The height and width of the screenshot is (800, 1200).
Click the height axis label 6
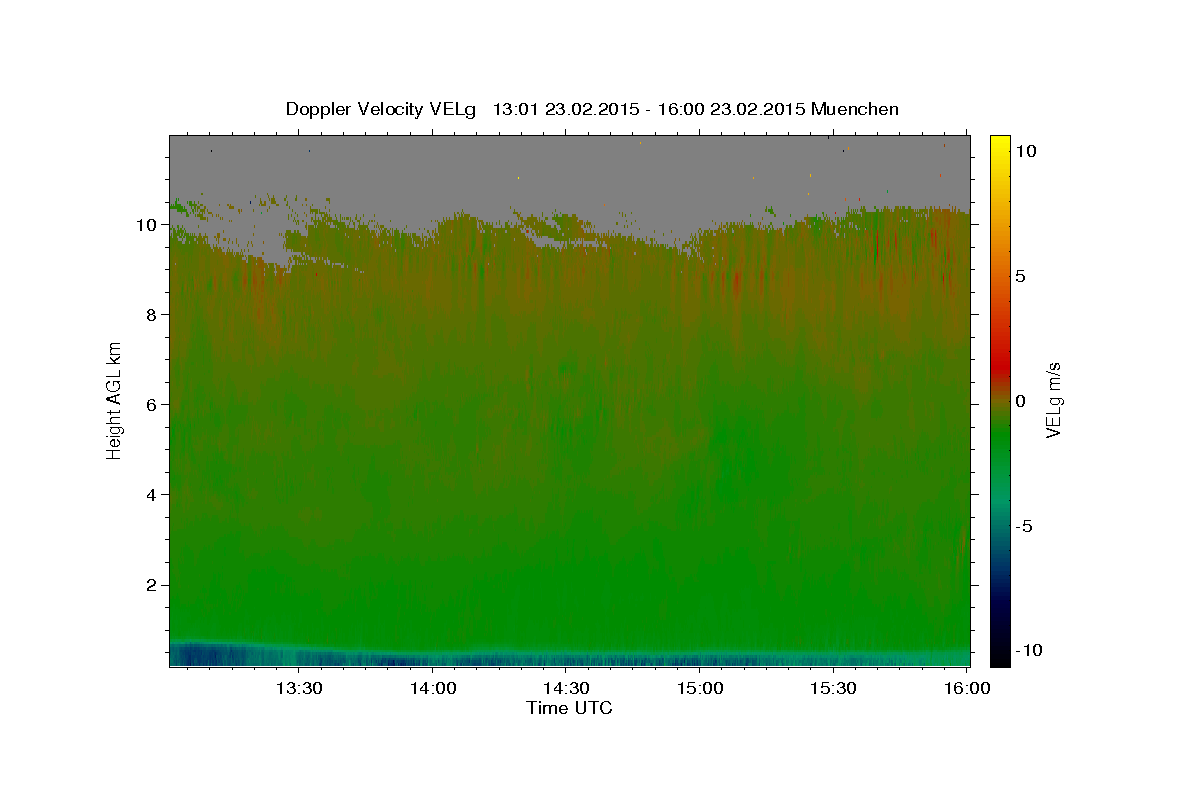coord(153,405)
